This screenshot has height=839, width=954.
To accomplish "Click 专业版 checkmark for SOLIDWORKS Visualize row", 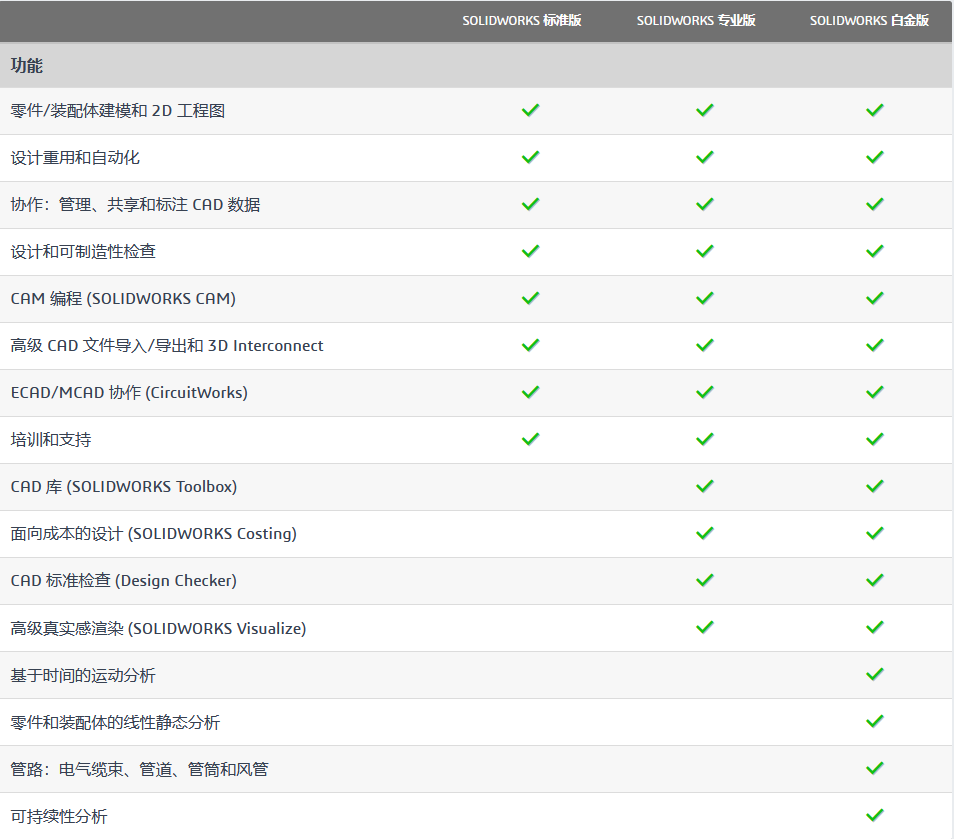I will point(705,627).
